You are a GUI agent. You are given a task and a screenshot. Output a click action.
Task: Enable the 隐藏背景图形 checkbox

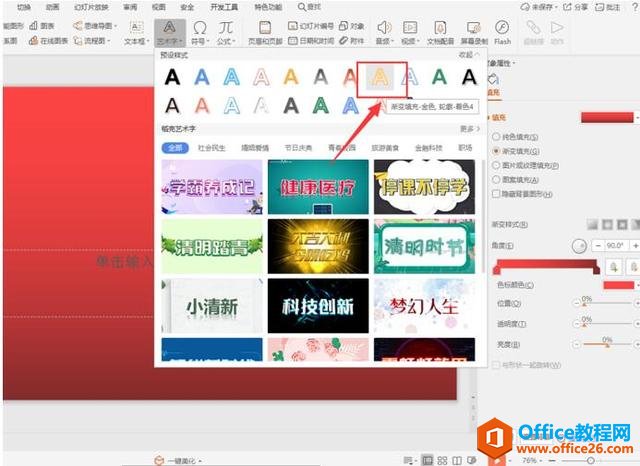[x=495, y=193]
